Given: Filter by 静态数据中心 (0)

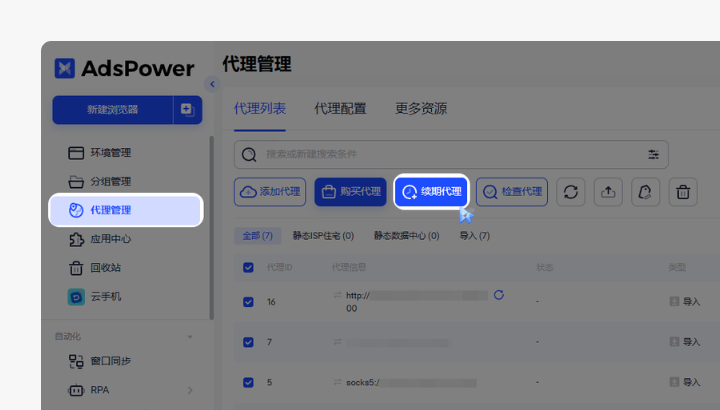Looking at the screenshot, I should click(406, 236).
